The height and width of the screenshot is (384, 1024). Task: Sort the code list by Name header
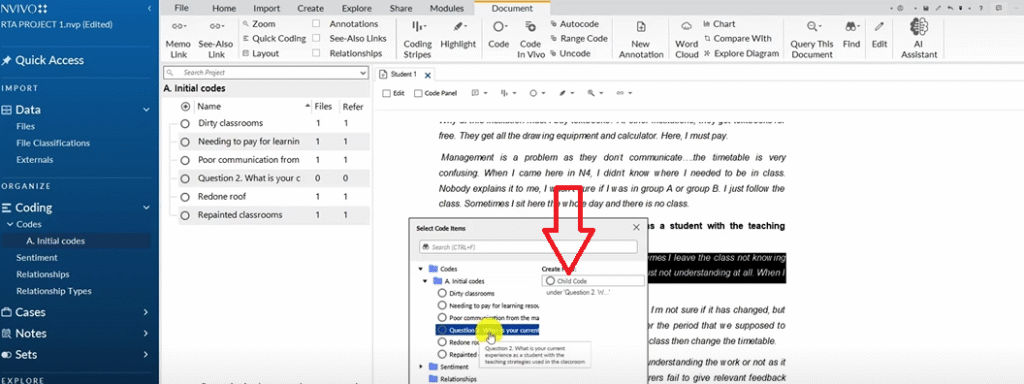point(209,106)
